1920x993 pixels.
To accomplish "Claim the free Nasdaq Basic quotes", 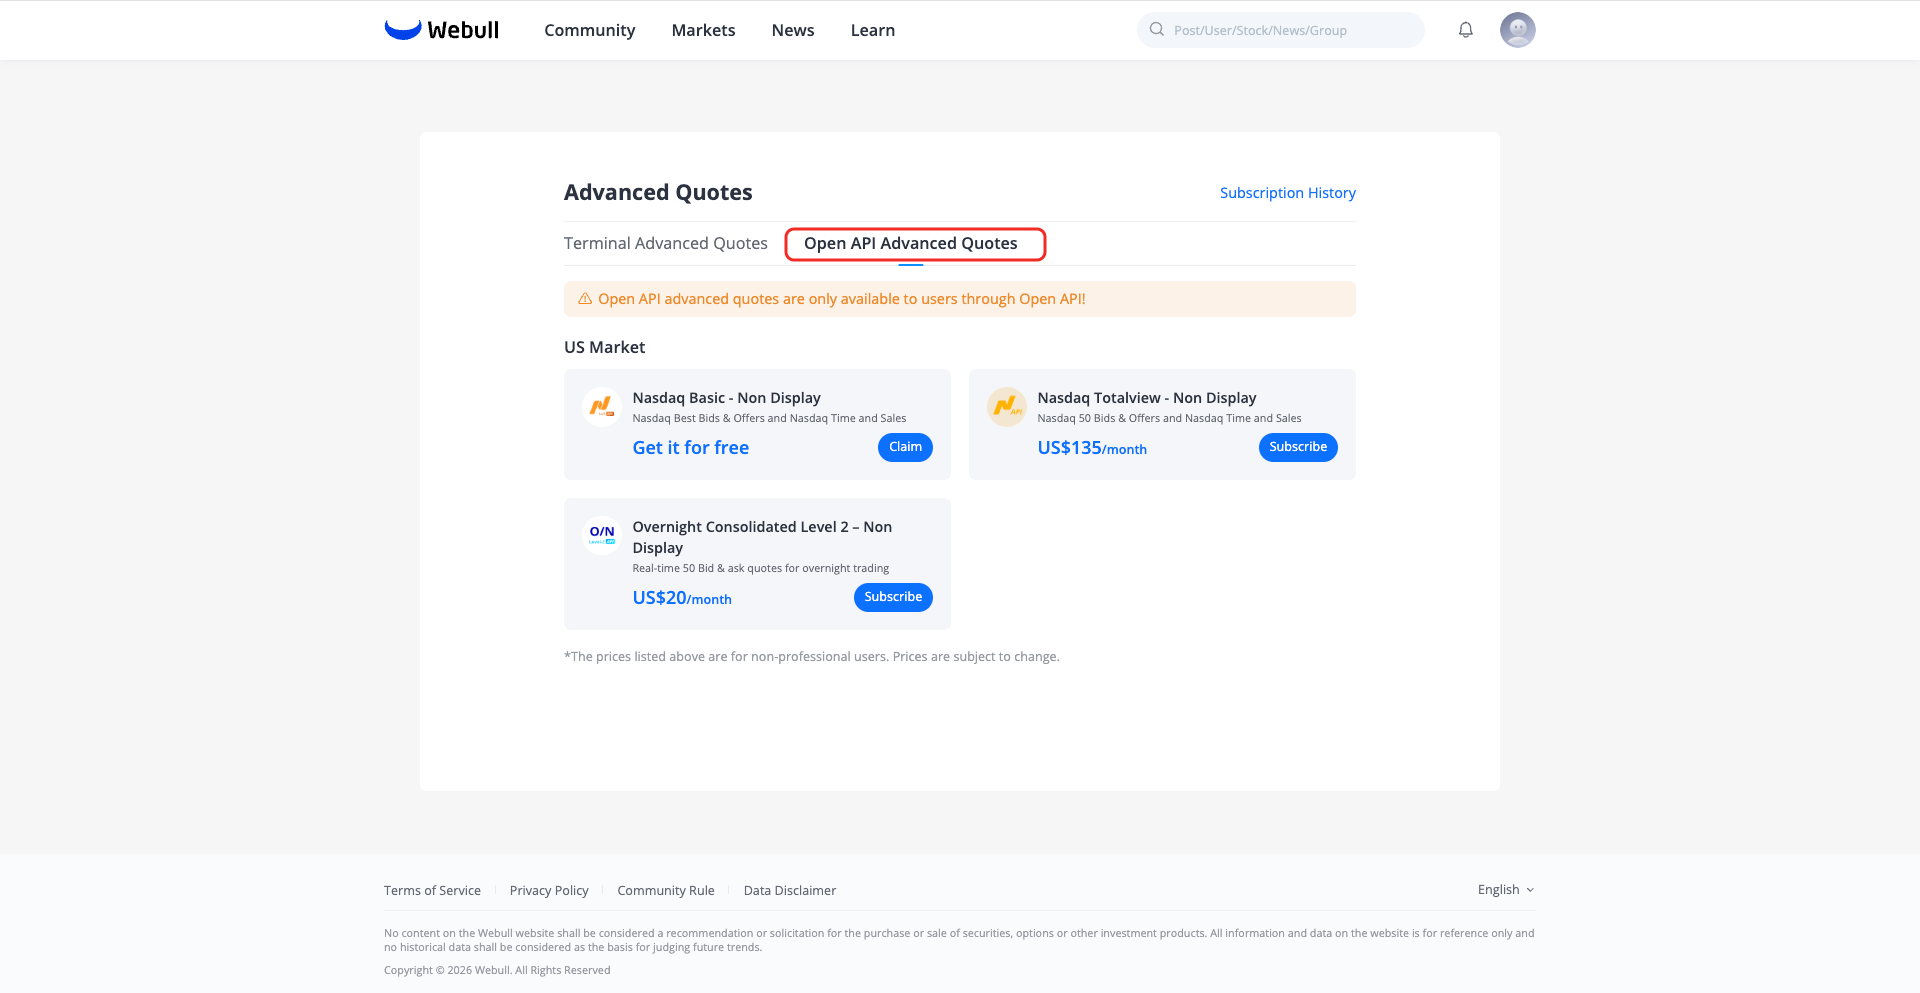I will 905,447.
